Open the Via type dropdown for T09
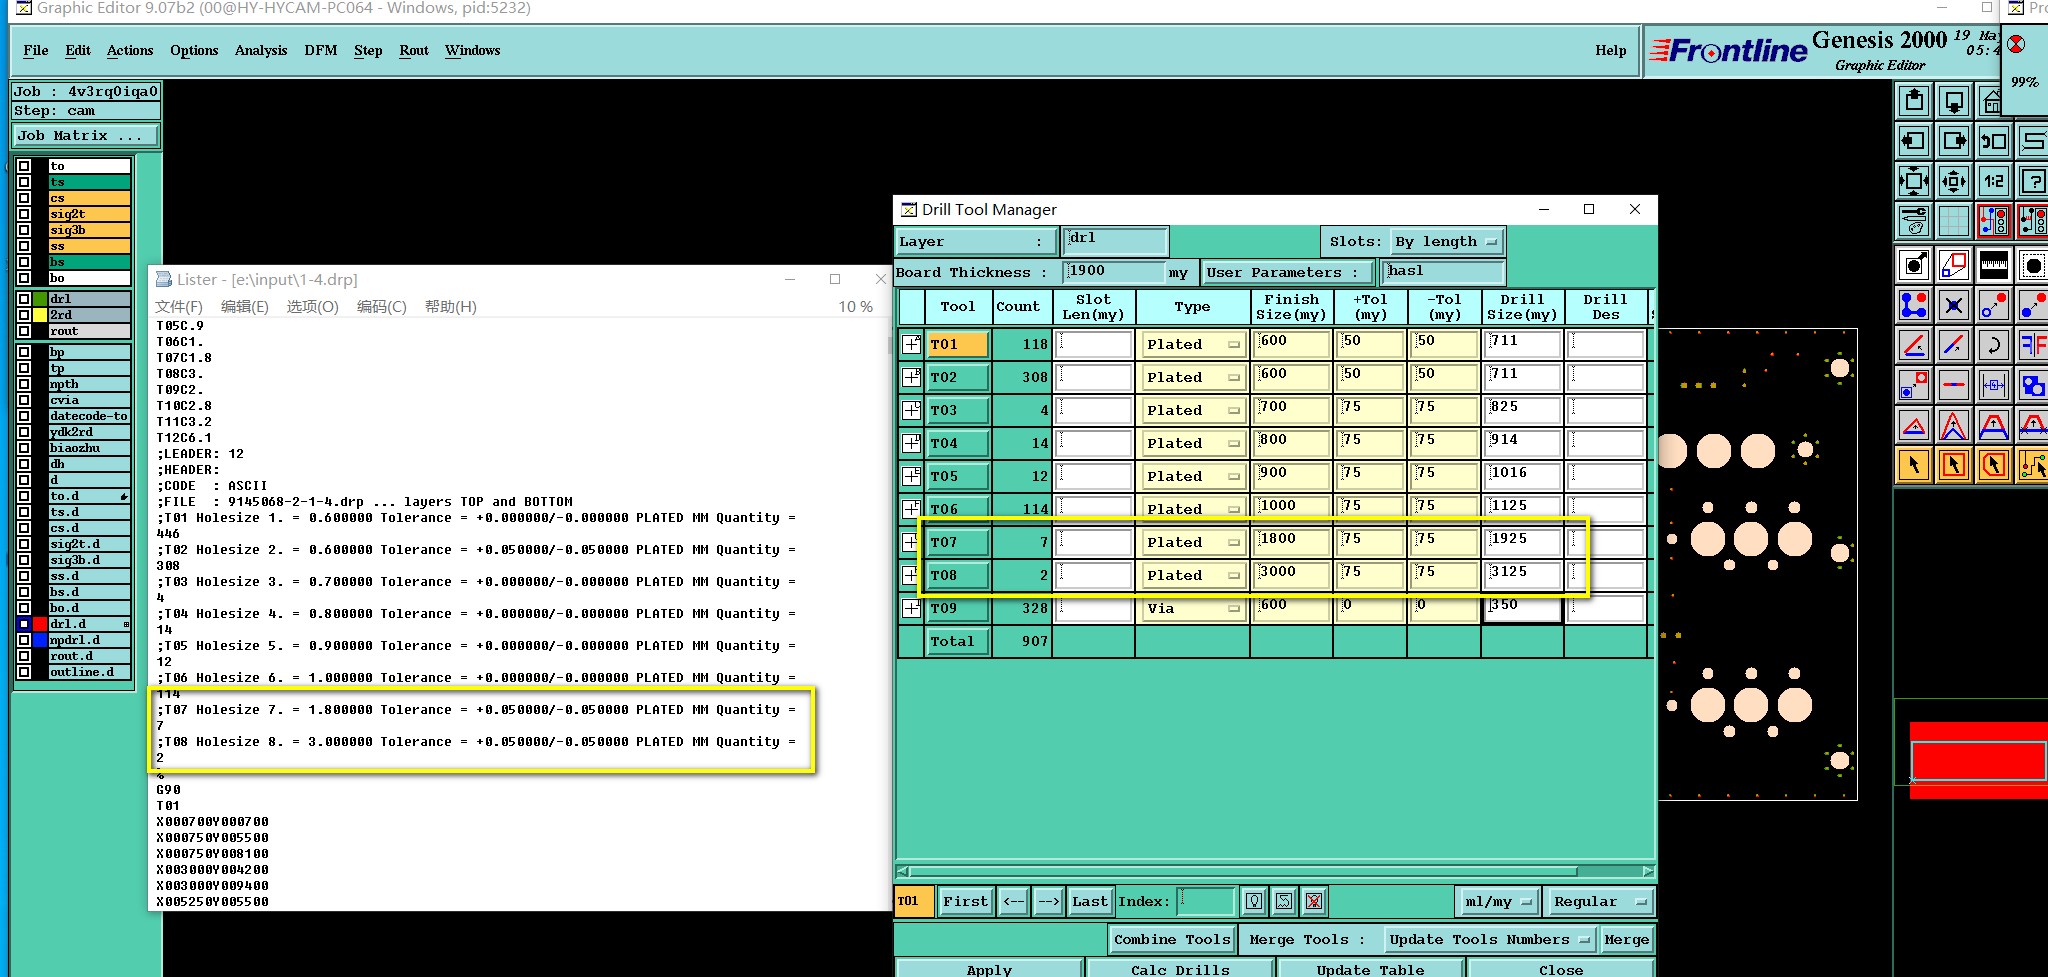The width and height of the screenshot is (2048, 977). [1192, 608]
